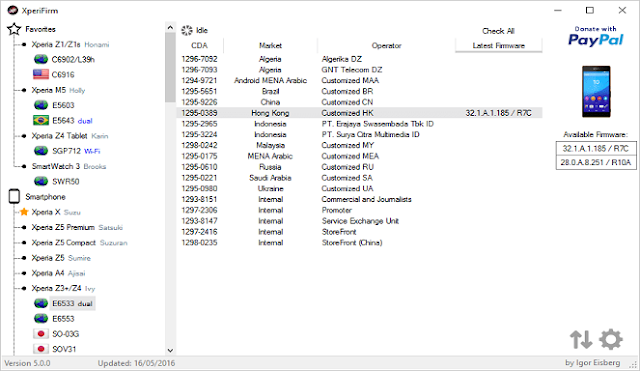Select the Saudi Arabia Customized SA row
This screenshot has height=371, width=640.
(359, 178)
